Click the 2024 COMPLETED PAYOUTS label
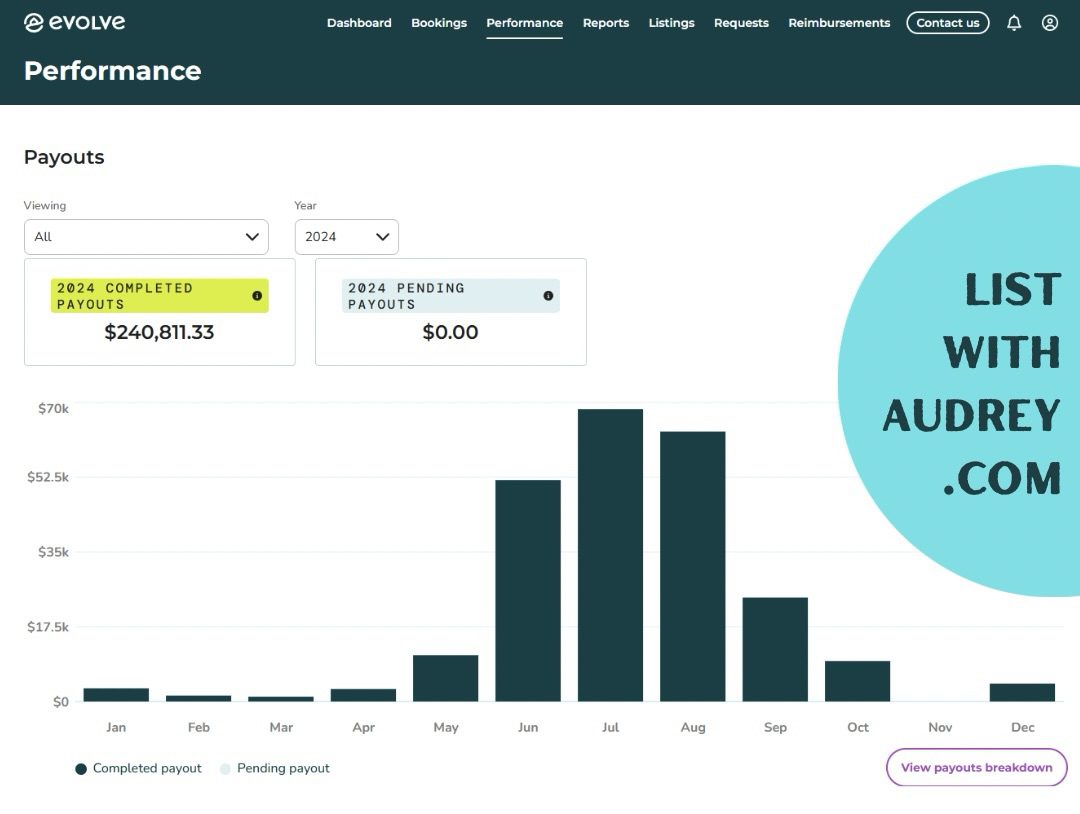 [x=125, y=296]
